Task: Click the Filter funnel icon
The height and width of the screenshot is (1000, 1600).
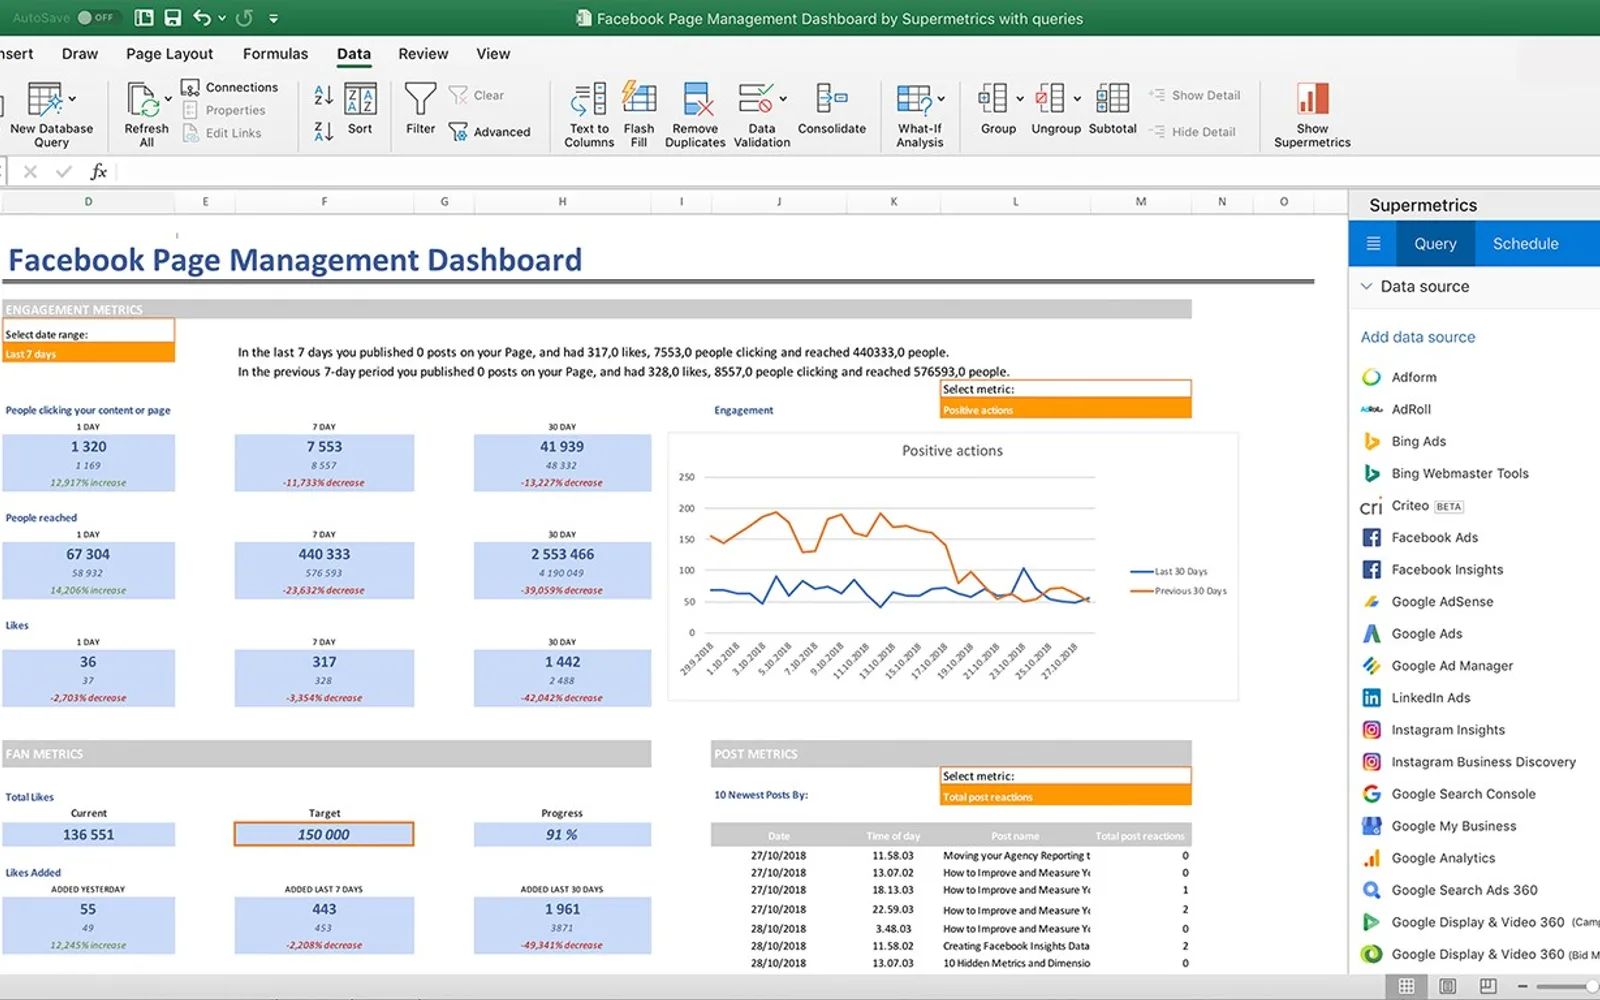Action: coord(420,100)
